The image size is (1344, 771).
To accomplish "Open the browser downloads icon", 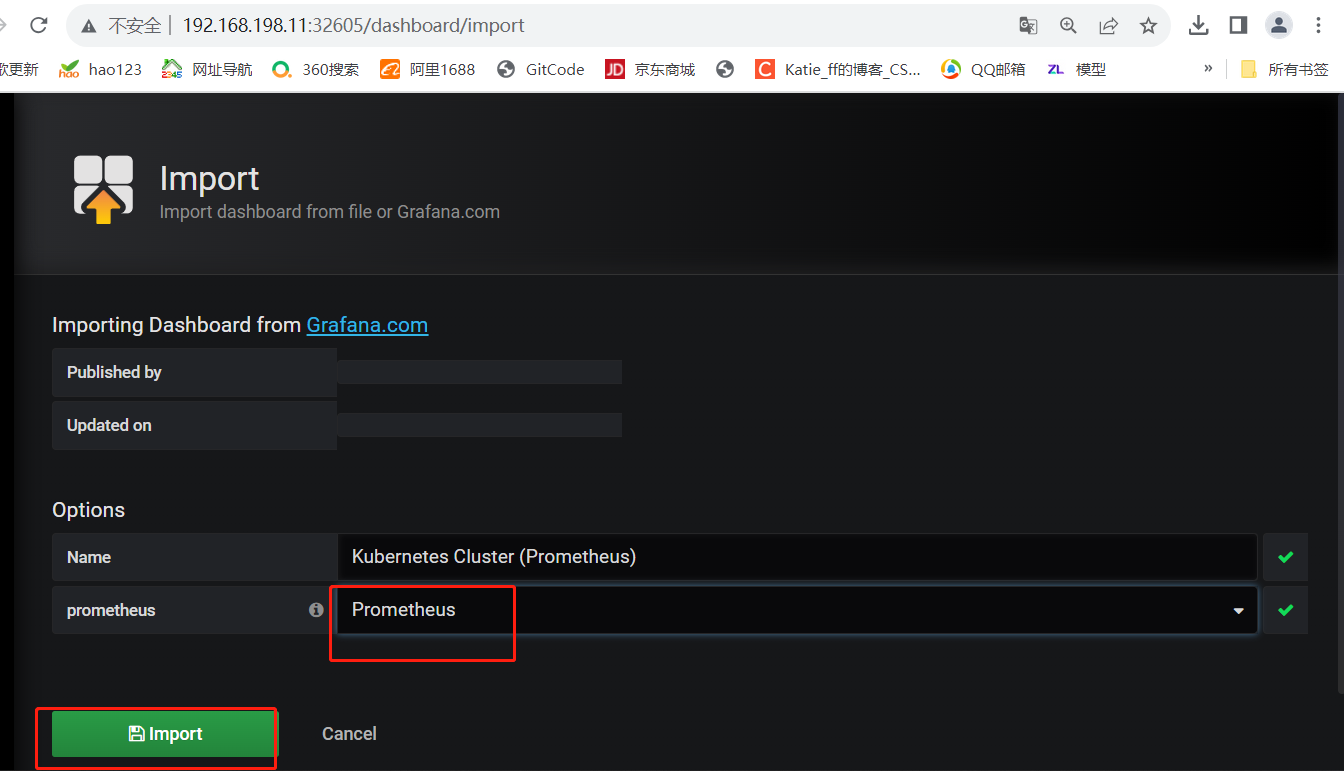I will [x=1199, y=25].
